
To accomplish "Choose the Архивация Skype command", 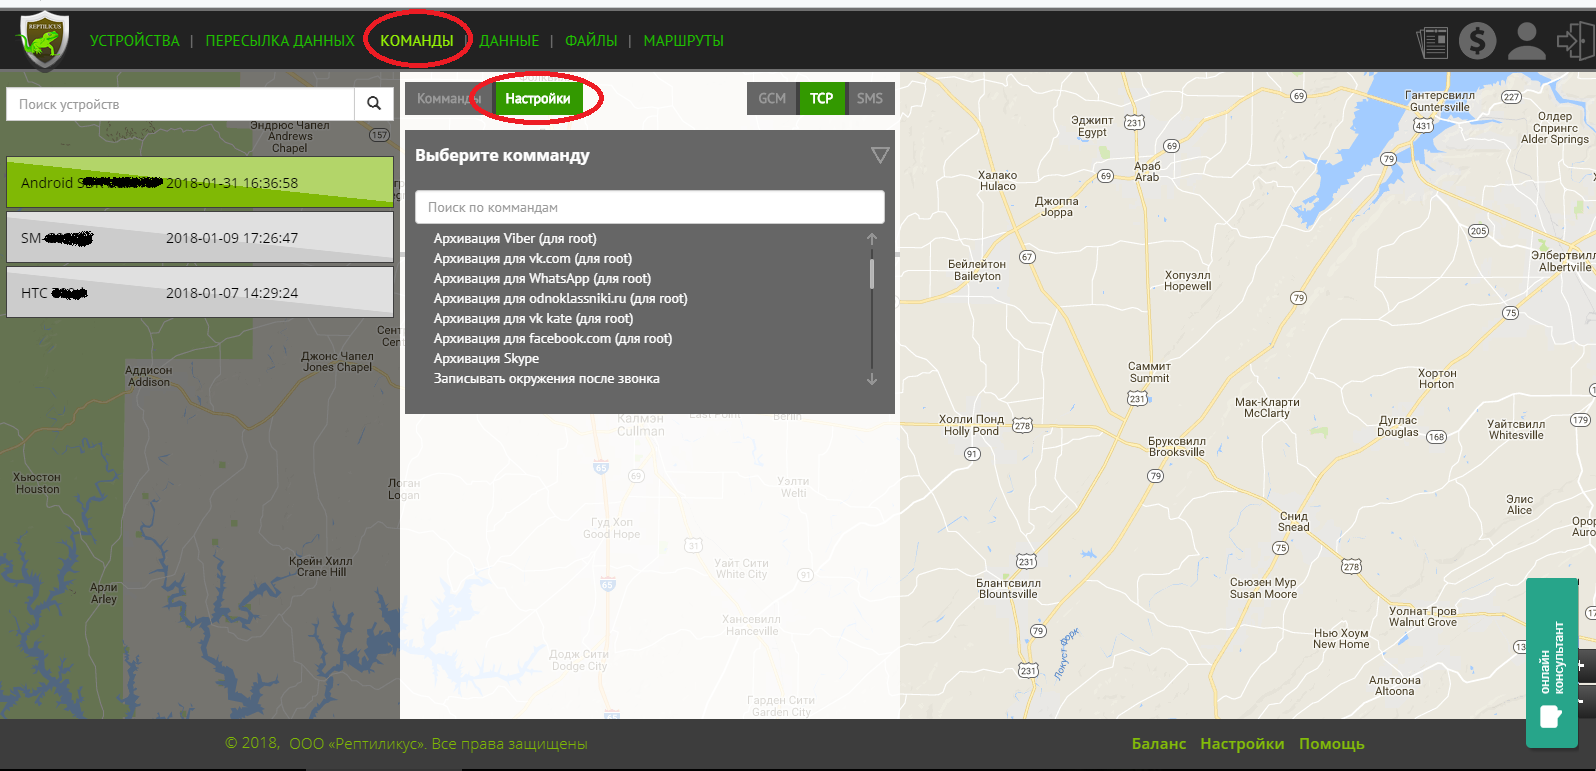I will click(486, 358).
